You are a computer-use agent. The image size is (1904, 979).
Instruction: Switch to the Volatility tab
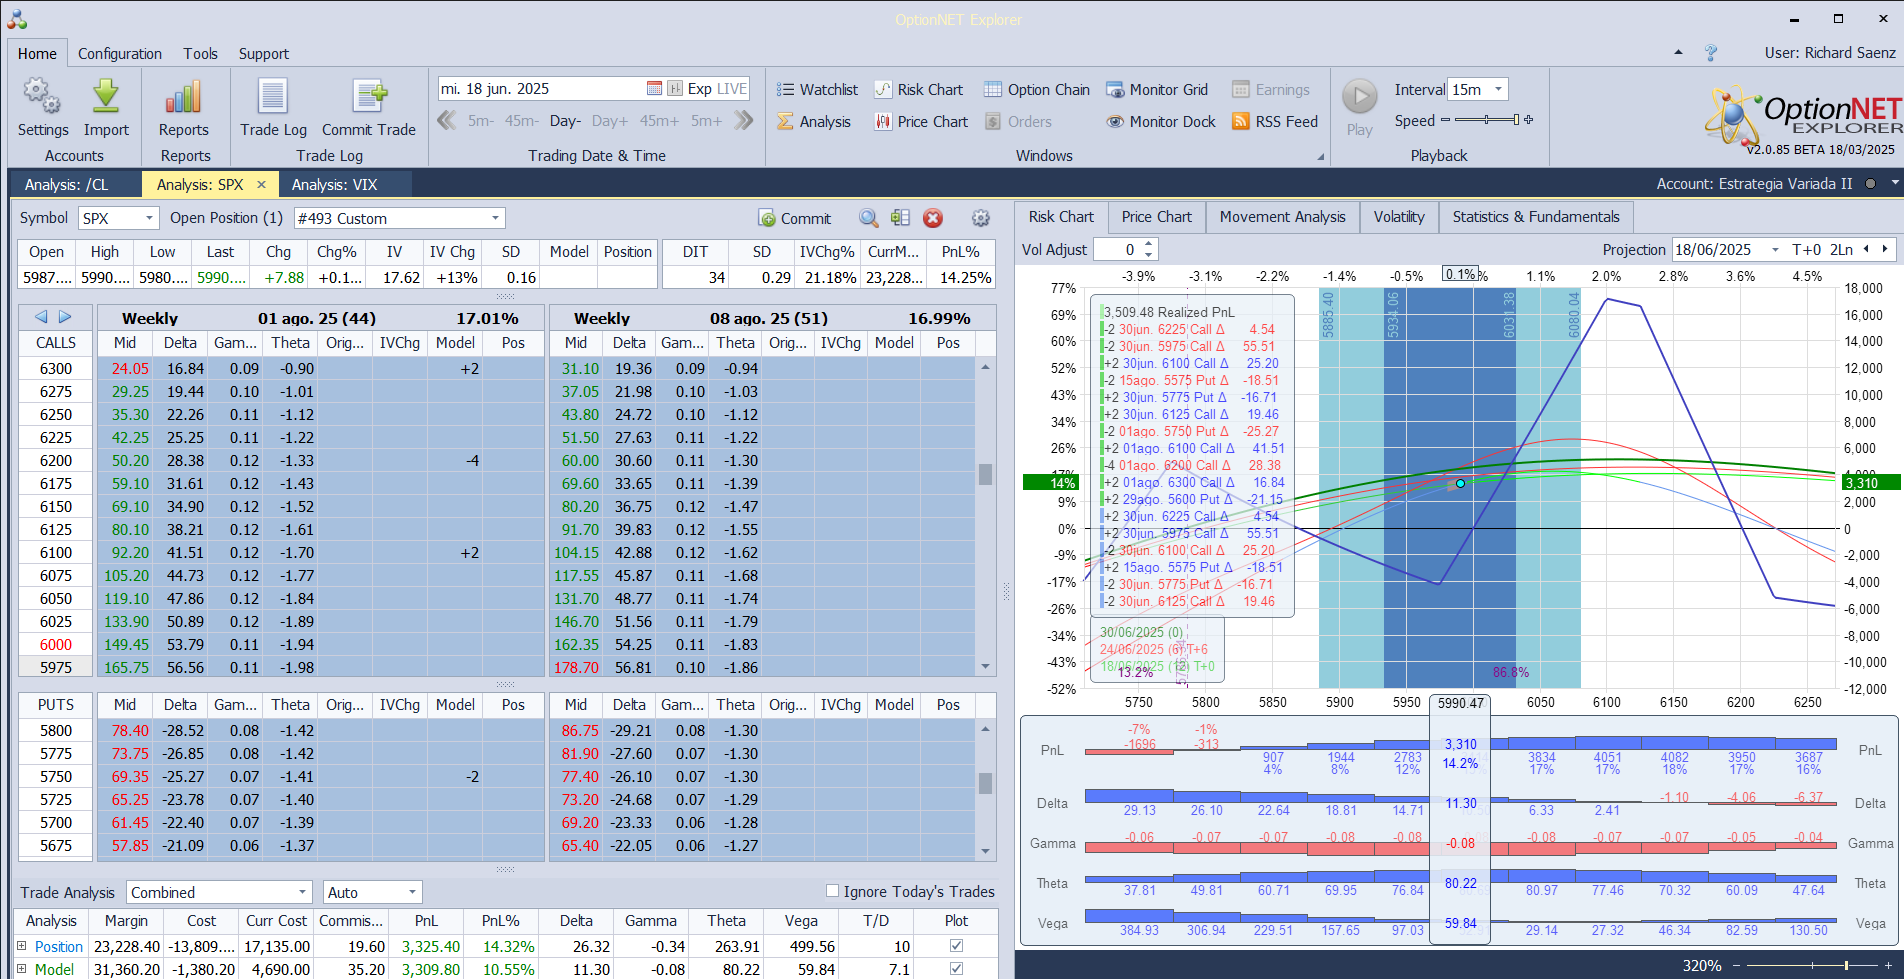pyautogui.click(x=1399, y=217)
